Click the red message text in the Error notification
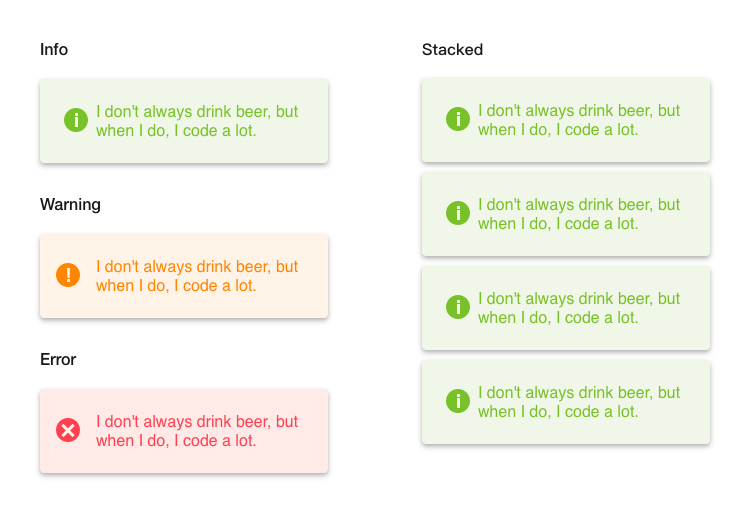Screen dimensions: 750x528 [197, 431]
